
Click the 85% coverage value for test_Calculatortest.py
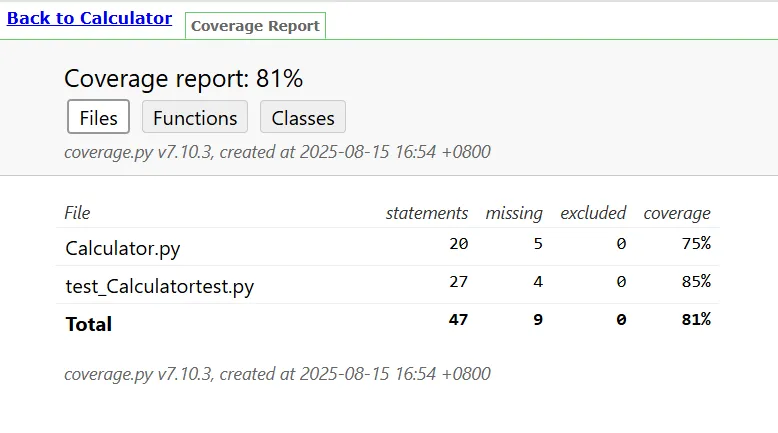pos(696,282)
